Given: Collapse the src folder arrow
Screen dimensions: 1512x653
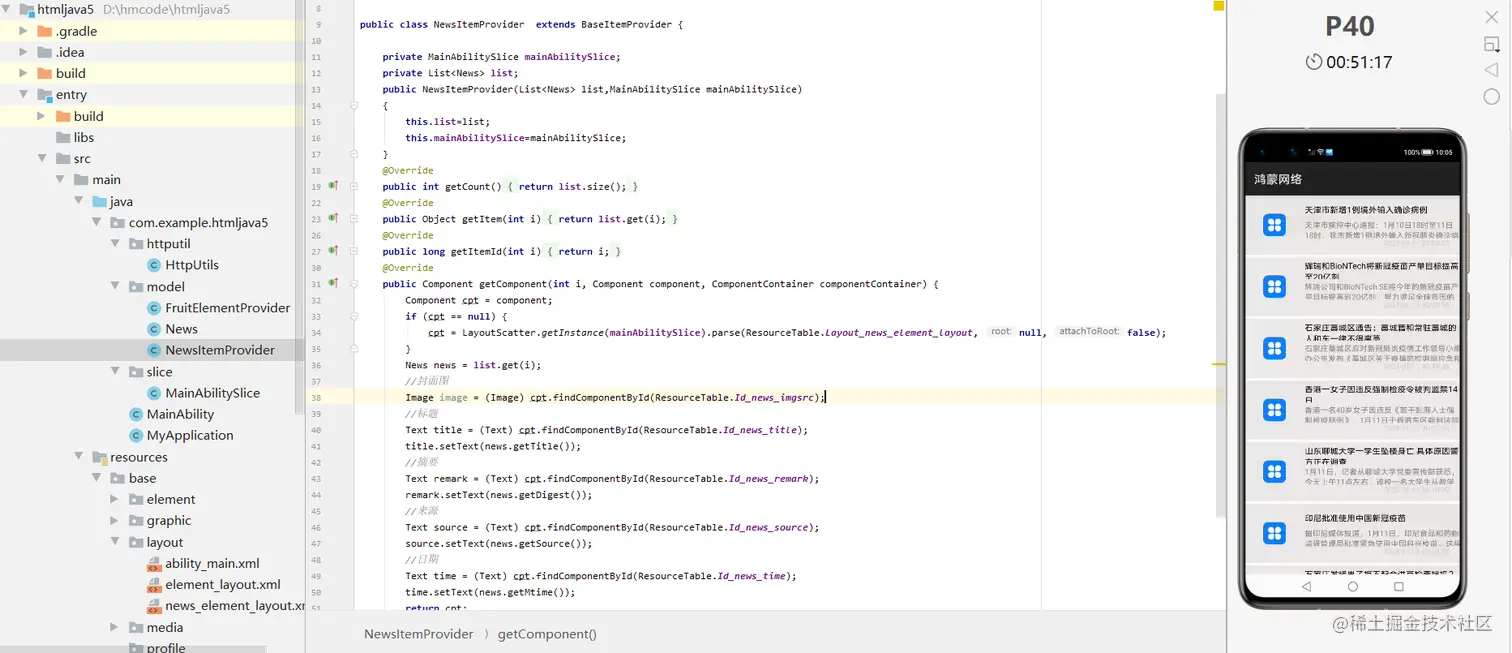Looking at the screenshot, I should point(42,158).
